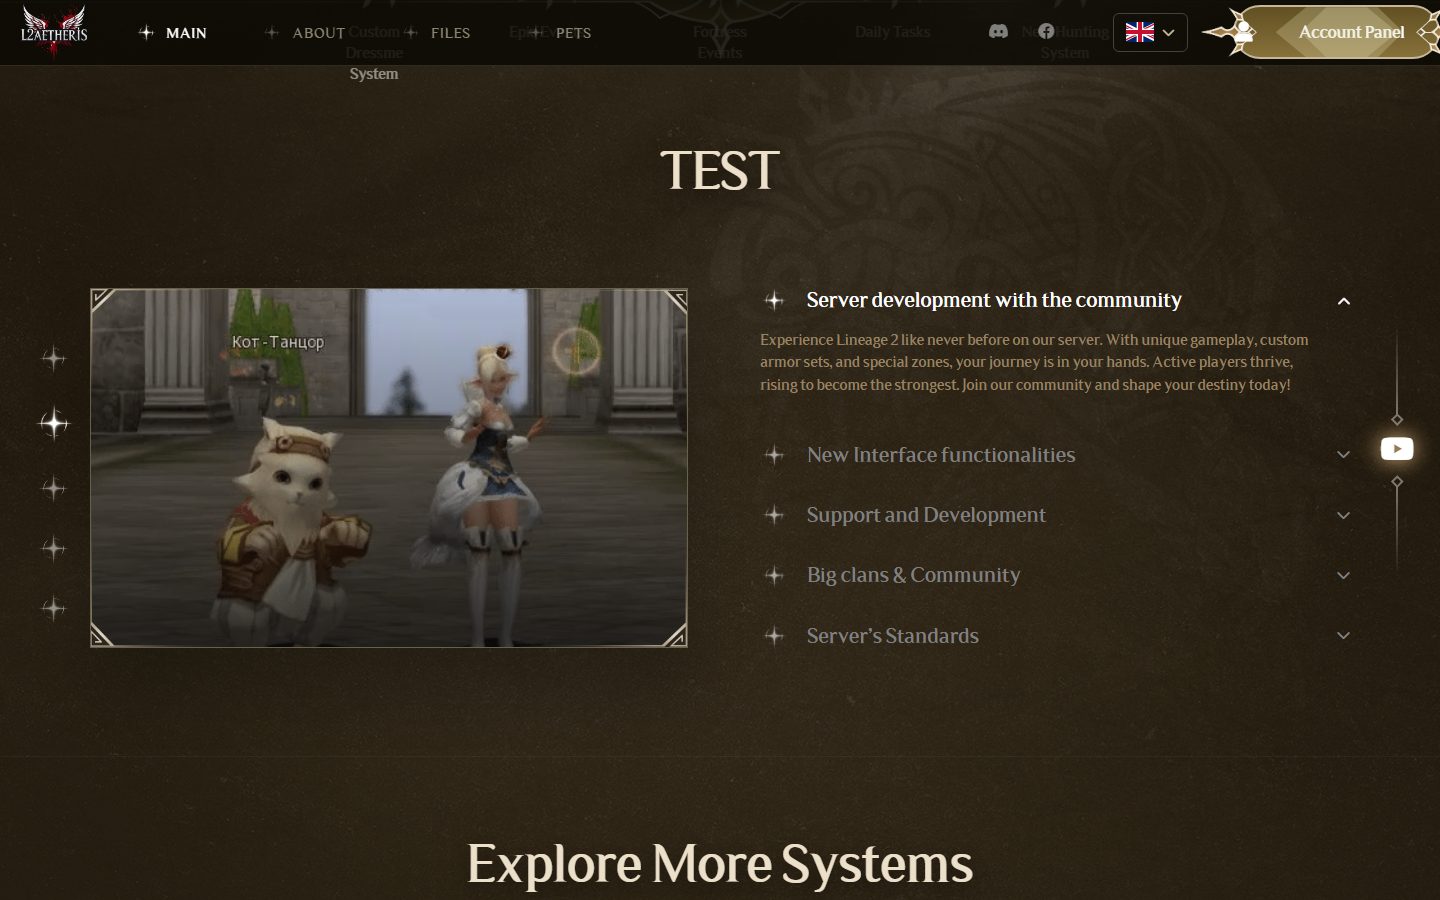
Task: Collapse Server development with the community section
Action: [x=1056, y=300]
